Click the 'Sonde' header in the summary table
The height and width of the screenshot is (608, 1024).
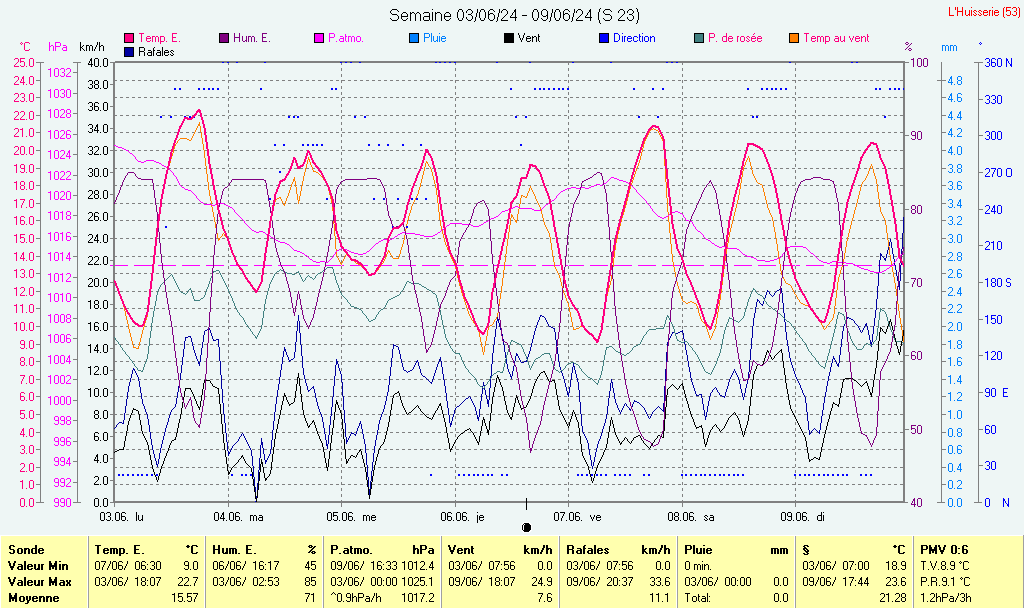click(x=26, y=550)
